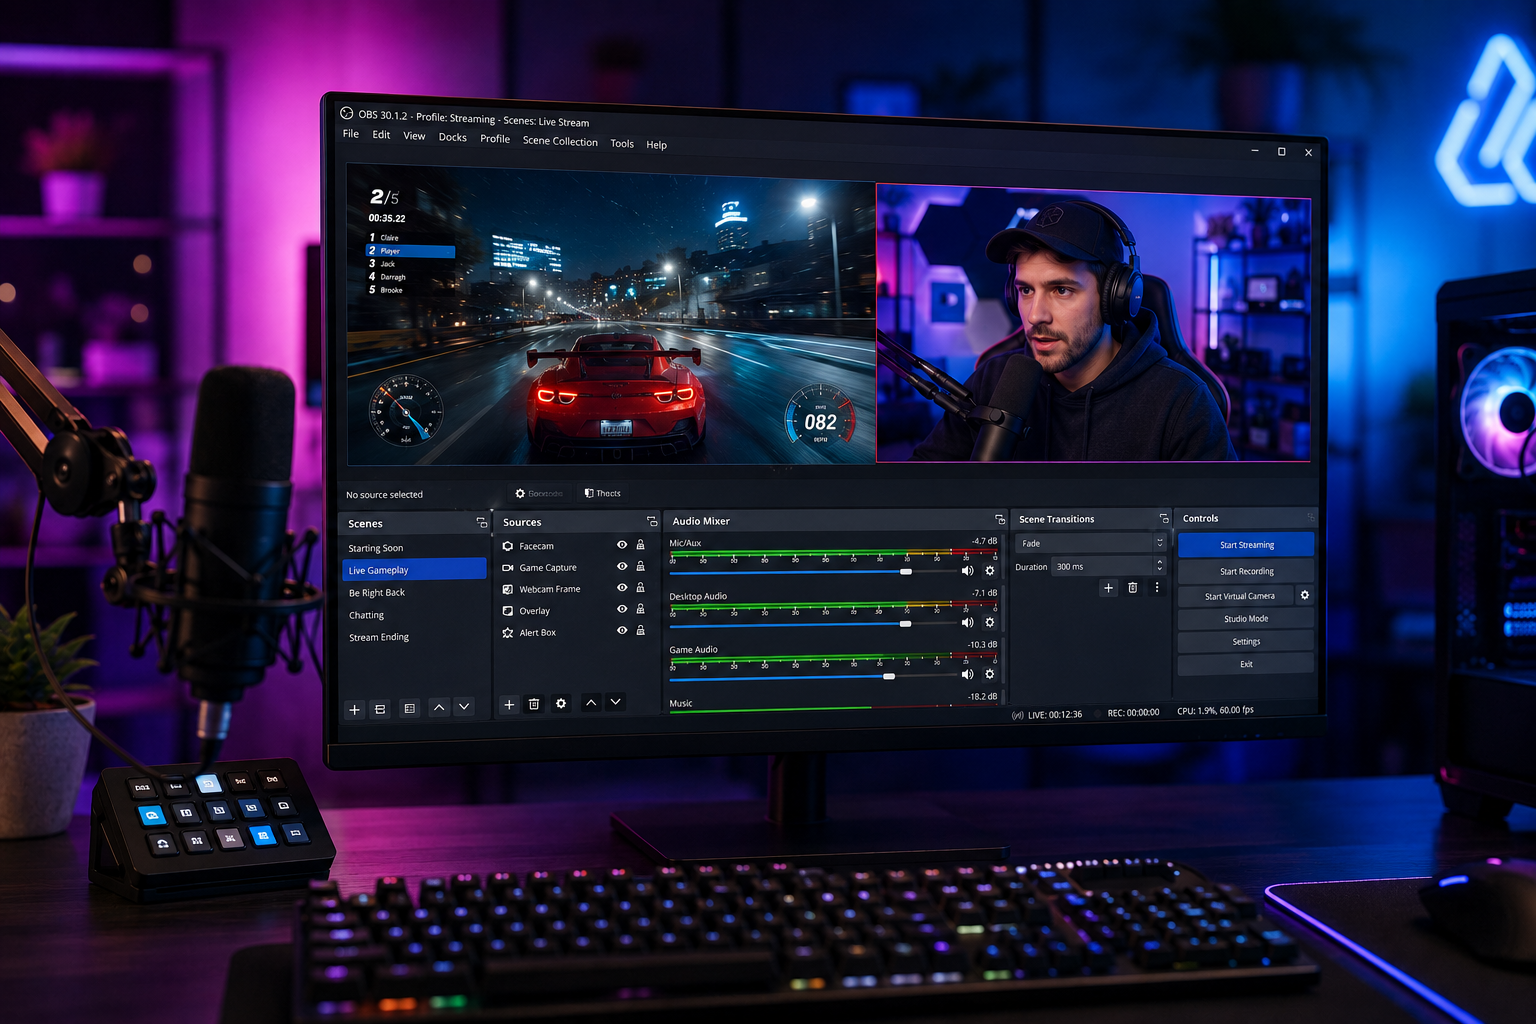Mute the Desktop Audio speaker icon
Viewport: 1536px width, 1024px height.
click(x=967, y=622)
